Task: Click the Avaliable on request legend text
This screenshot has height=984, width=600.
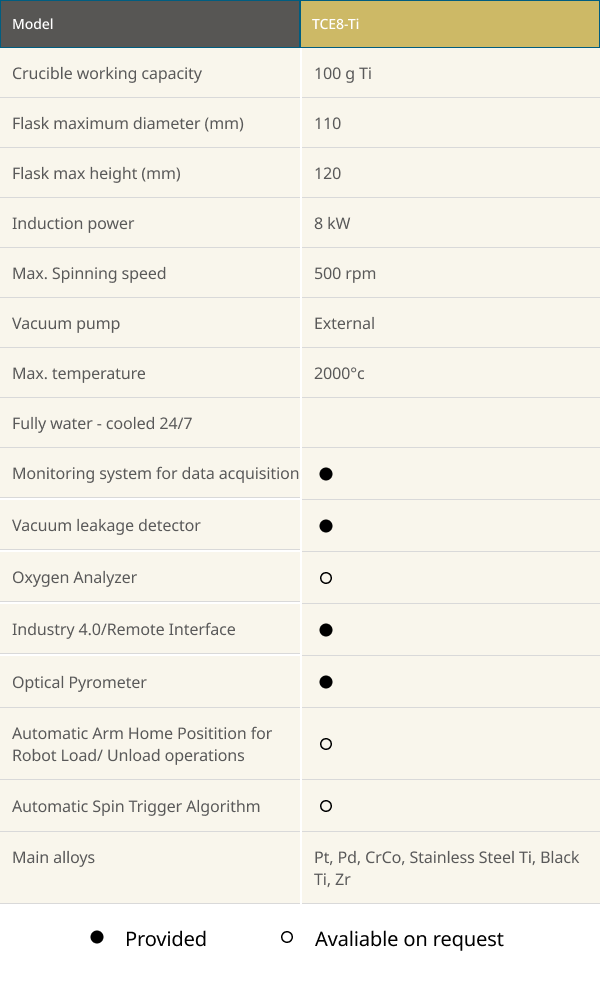Action: 409,939
